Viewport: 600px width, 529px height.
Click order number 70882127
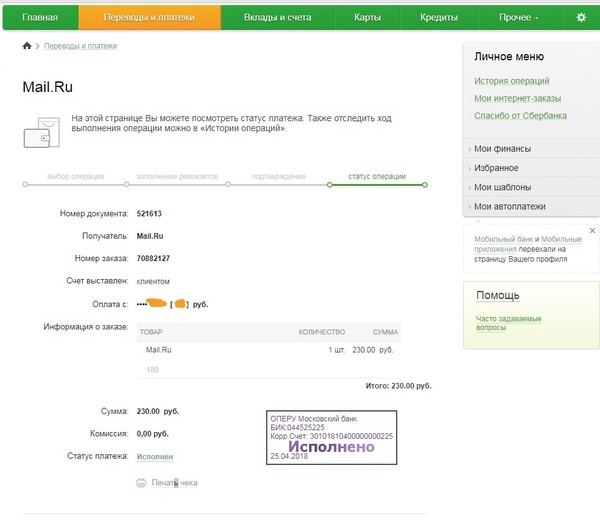153,258
